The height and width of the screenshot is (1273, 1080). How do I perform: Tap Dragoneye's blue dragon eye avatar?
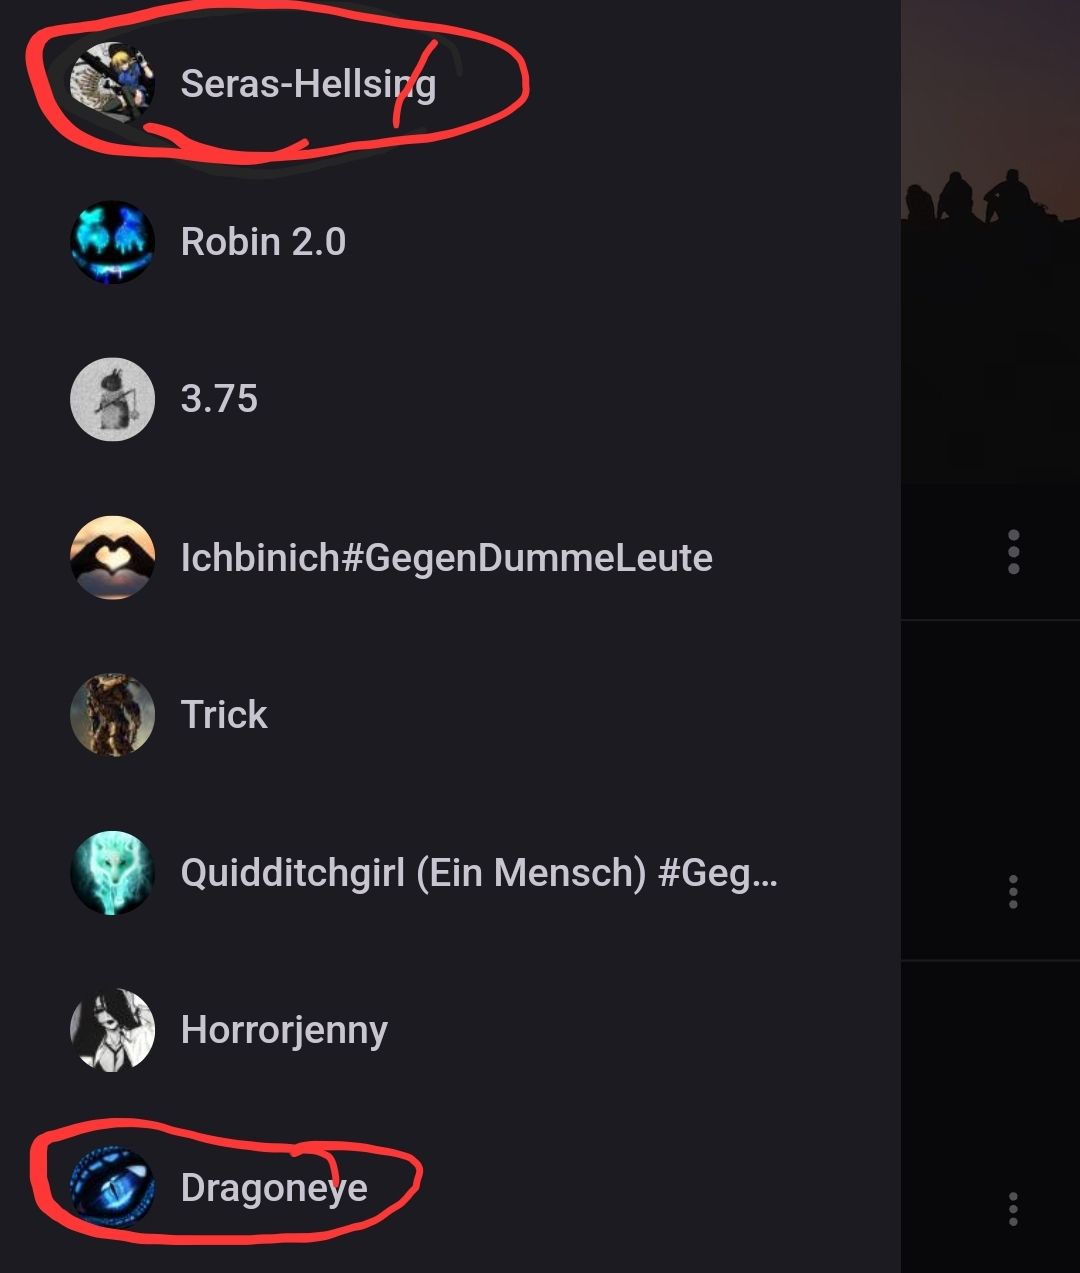(112, 1187)
